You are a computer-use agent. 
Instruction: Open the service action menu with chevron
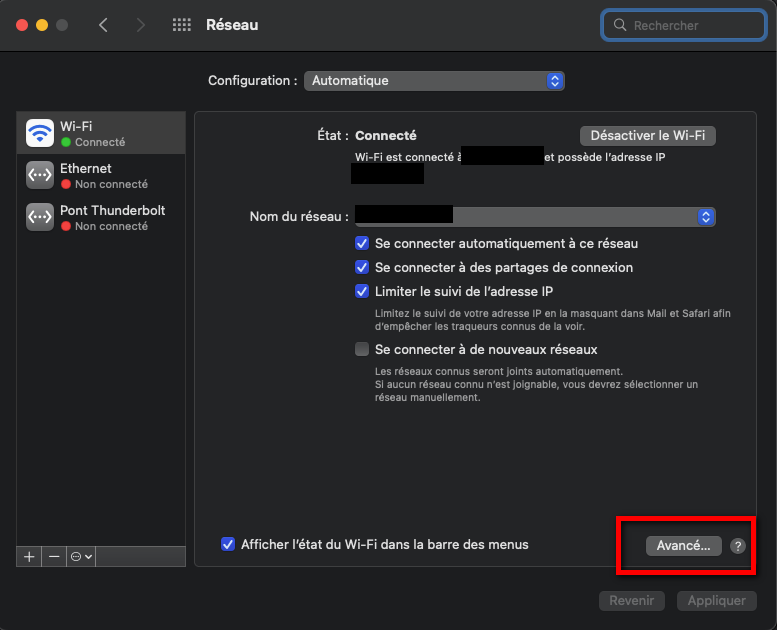[x=82, y=556]
